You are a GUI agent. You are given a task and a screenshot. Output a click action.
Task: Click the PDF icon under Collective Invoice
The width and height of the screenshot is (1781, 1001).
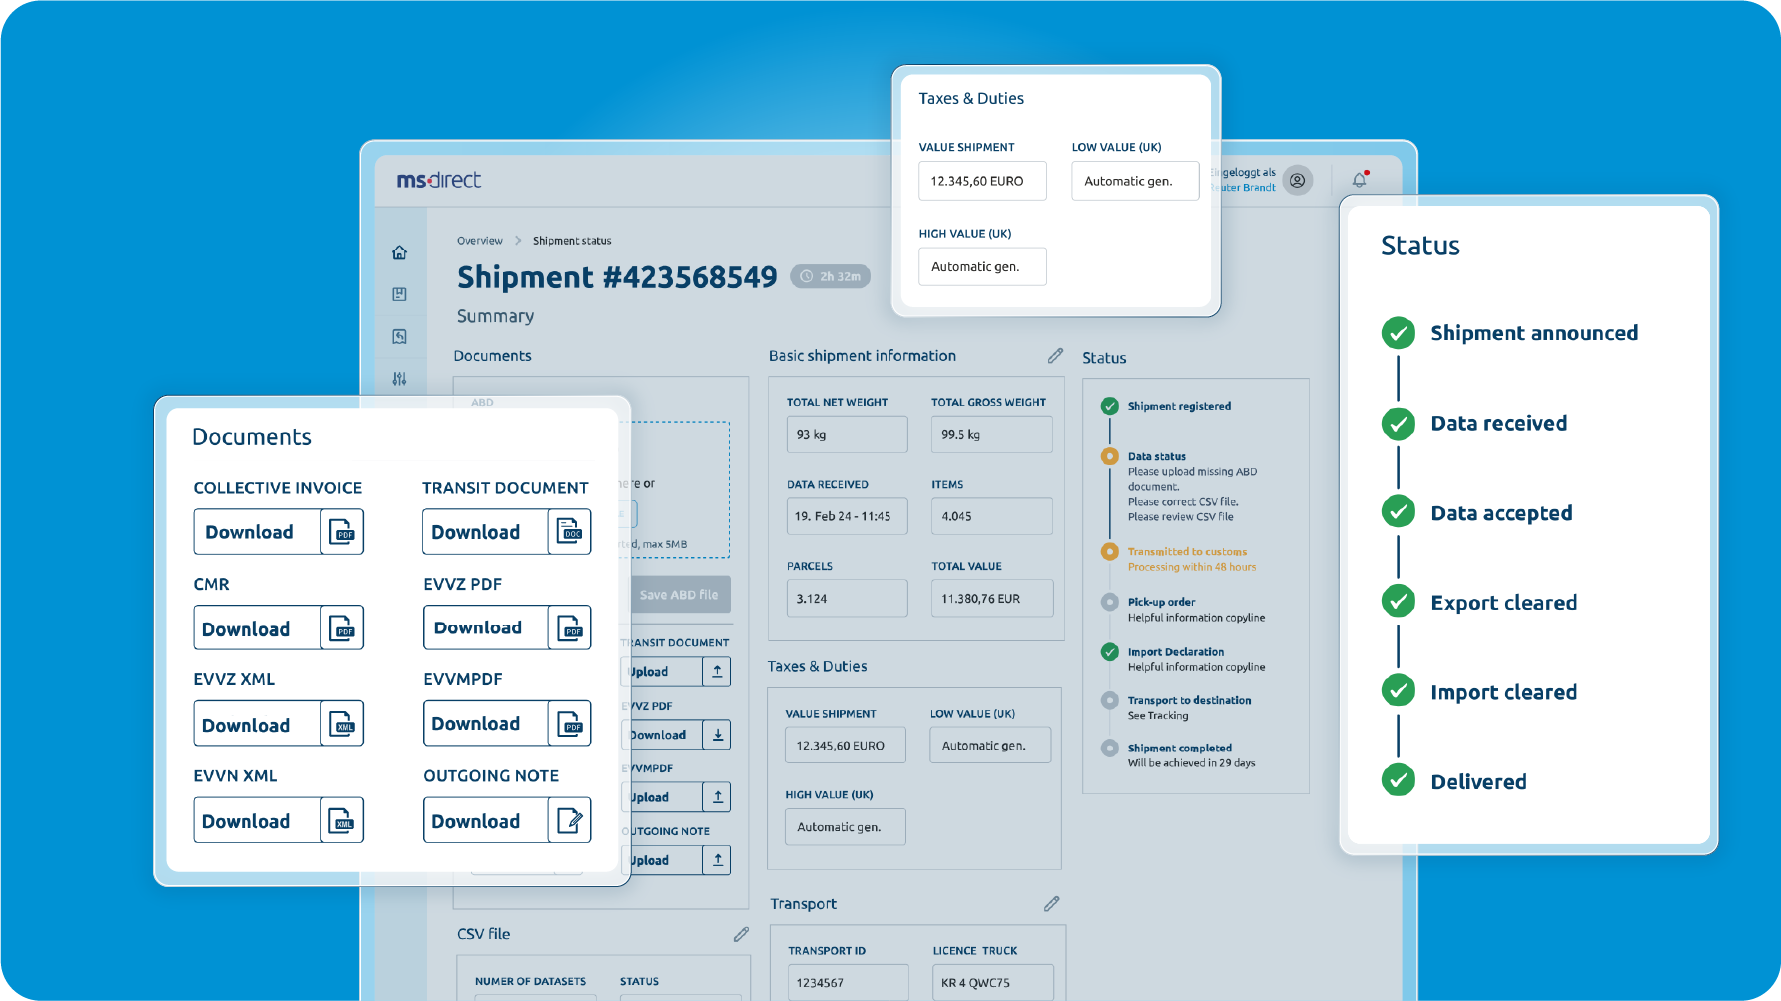click(342, 531)
